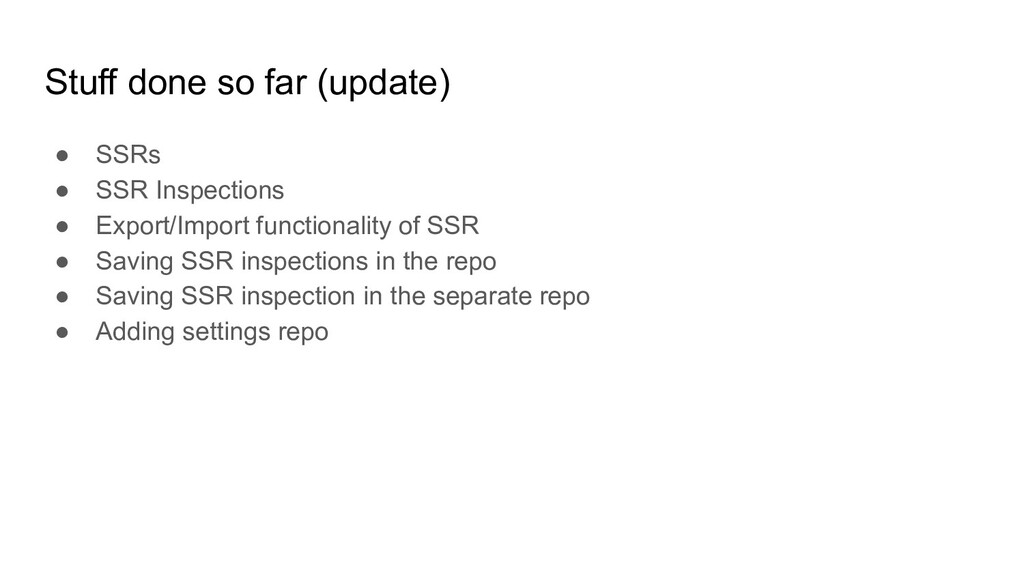
Task: Click the 'Saving SSR inspection in the separate repo' line
Action: click(x=343, y=296)
